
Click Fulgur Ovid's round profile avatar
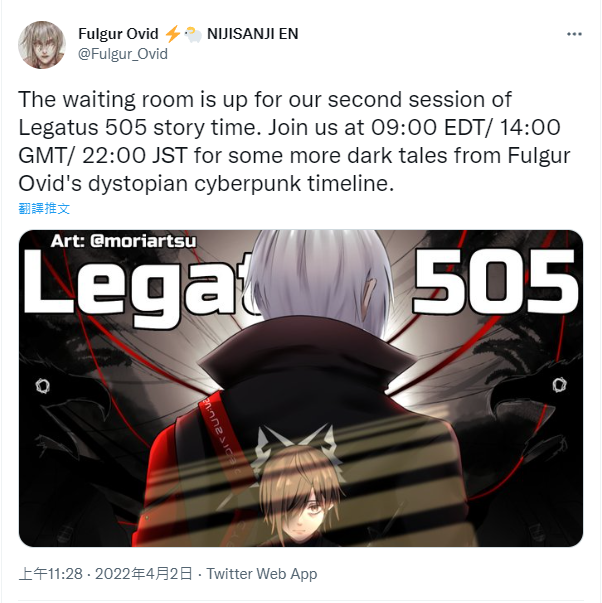(x=42, y=45)
